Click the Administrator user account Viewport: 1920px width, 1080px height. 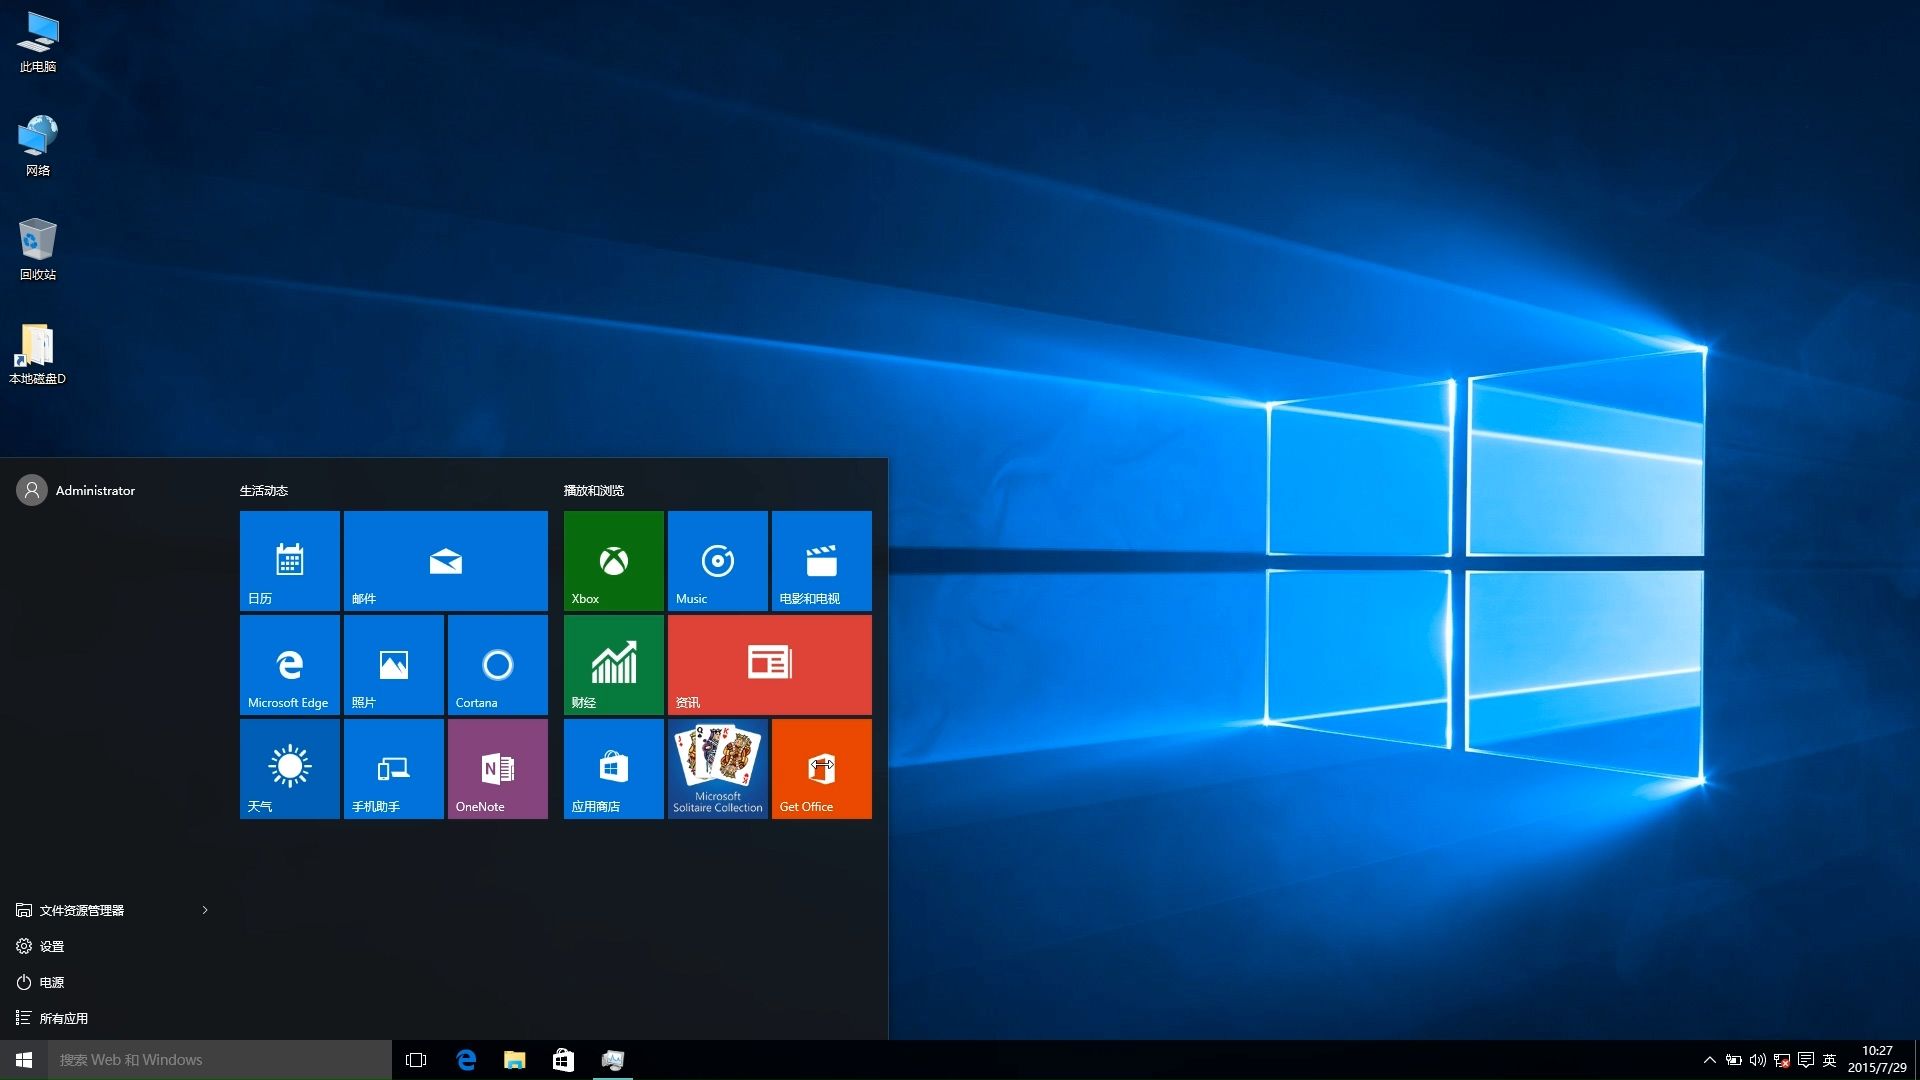click(x=76, y=490)
